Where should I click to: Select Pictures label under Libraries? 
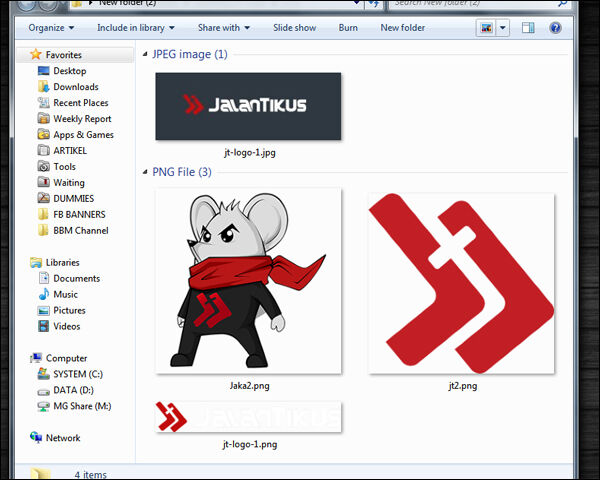click(x=69, y=310)
